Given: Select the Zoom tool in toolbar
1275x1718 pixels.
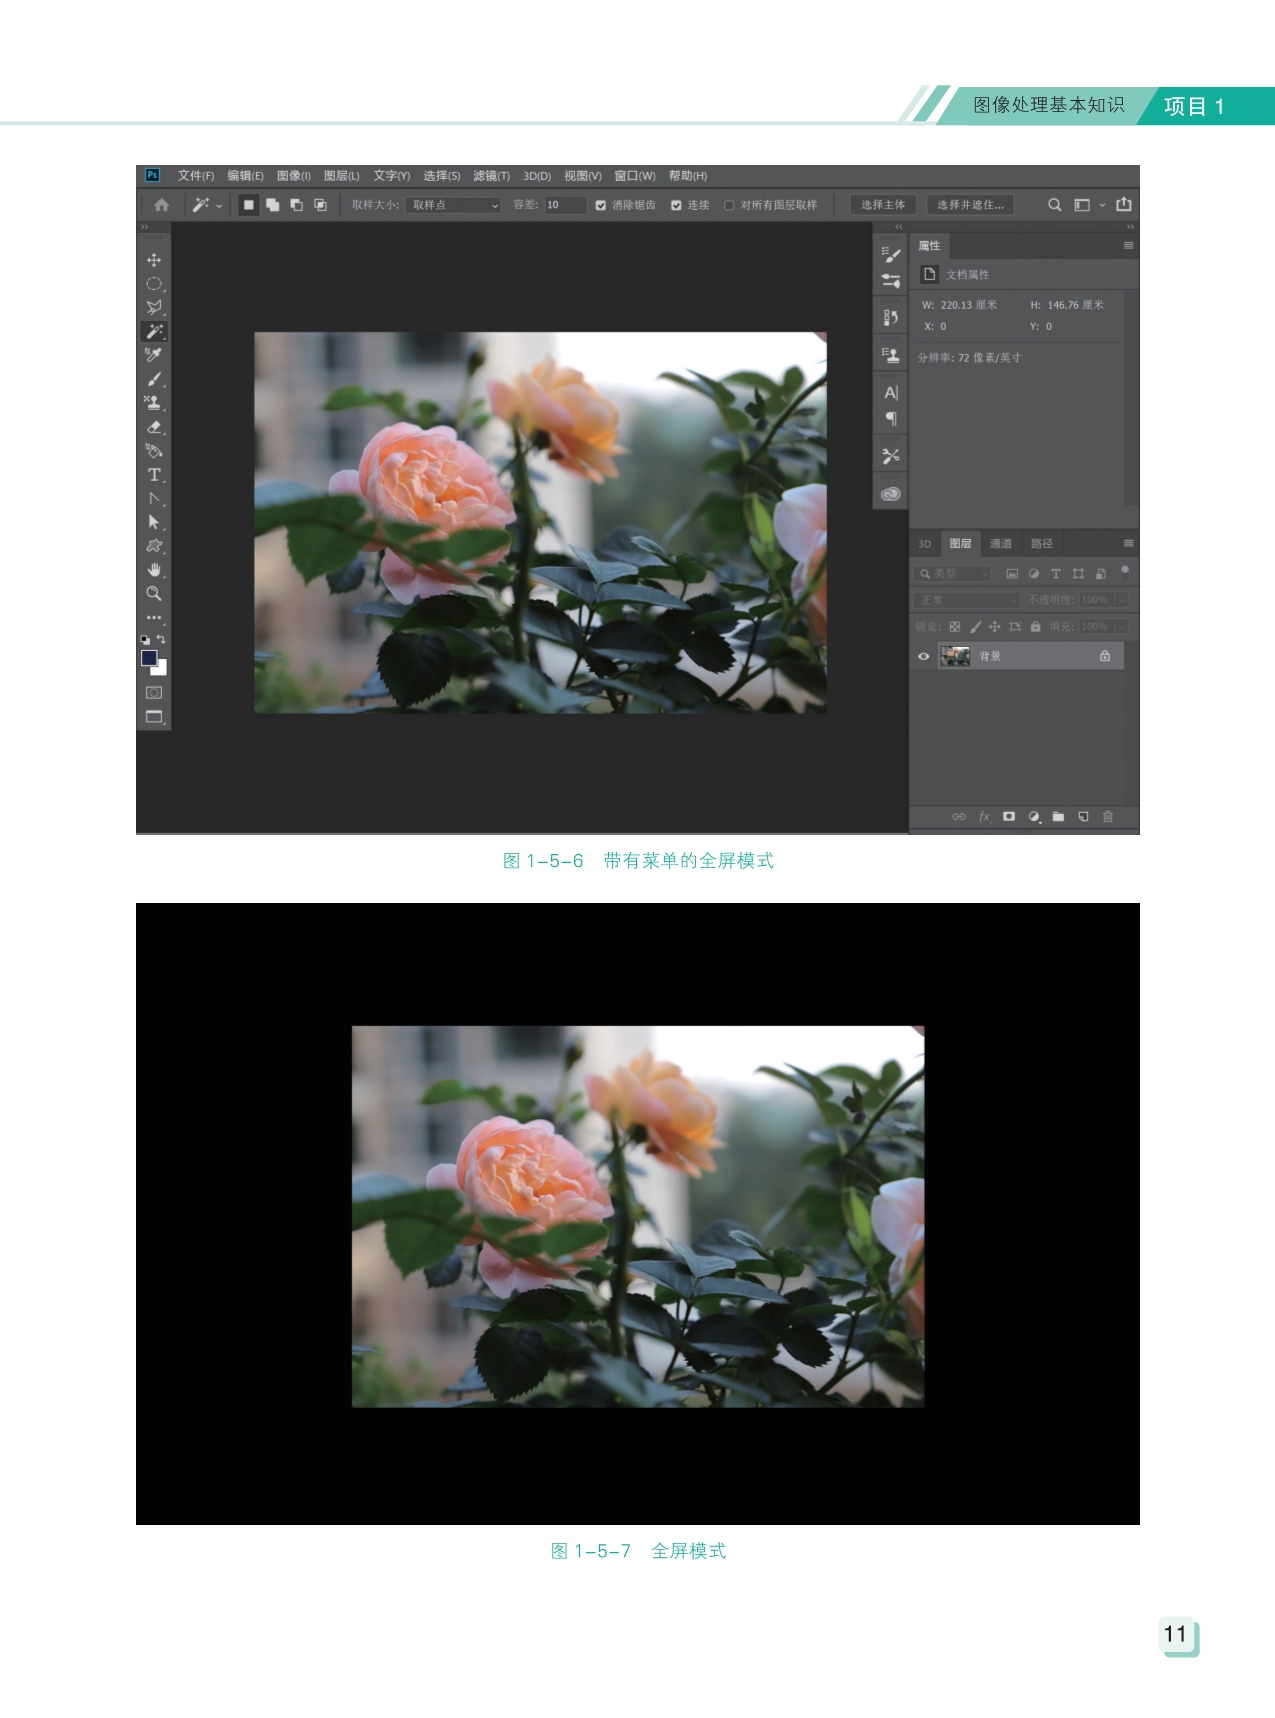Looking at the screenshot, I should click(154, 594).
